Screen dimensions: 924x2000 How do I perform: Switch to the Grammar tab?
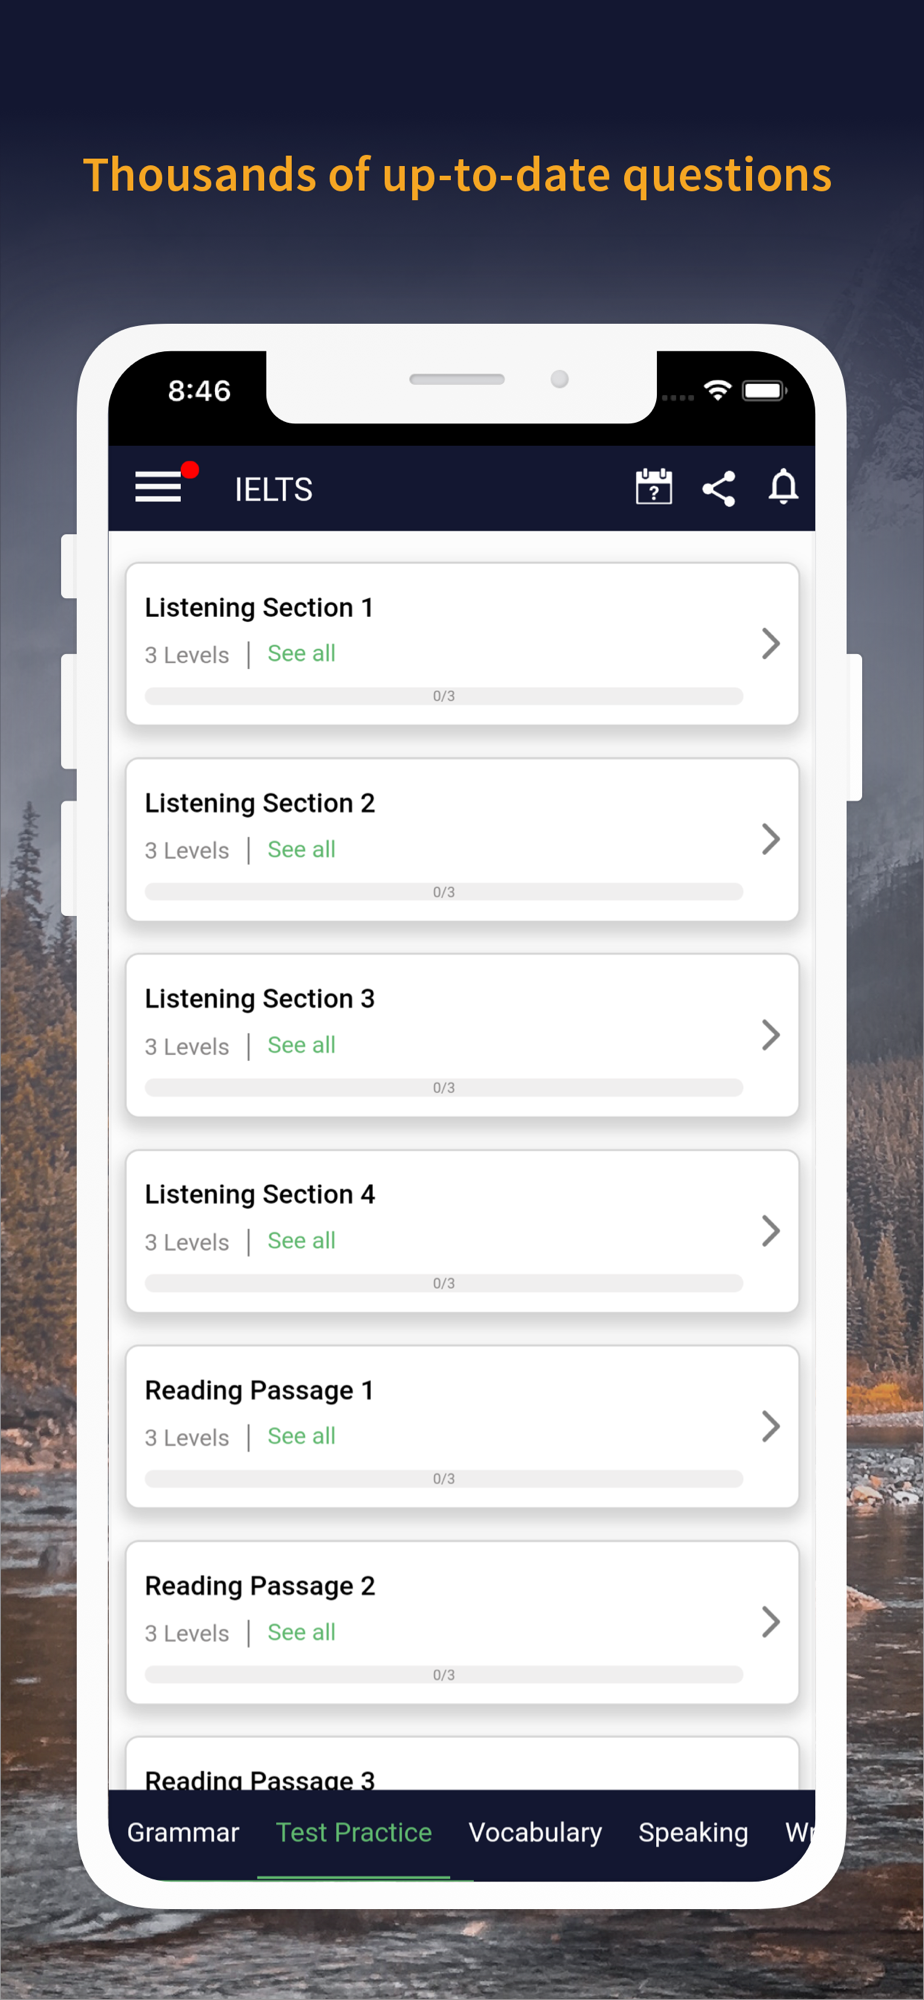point(183,1832)
